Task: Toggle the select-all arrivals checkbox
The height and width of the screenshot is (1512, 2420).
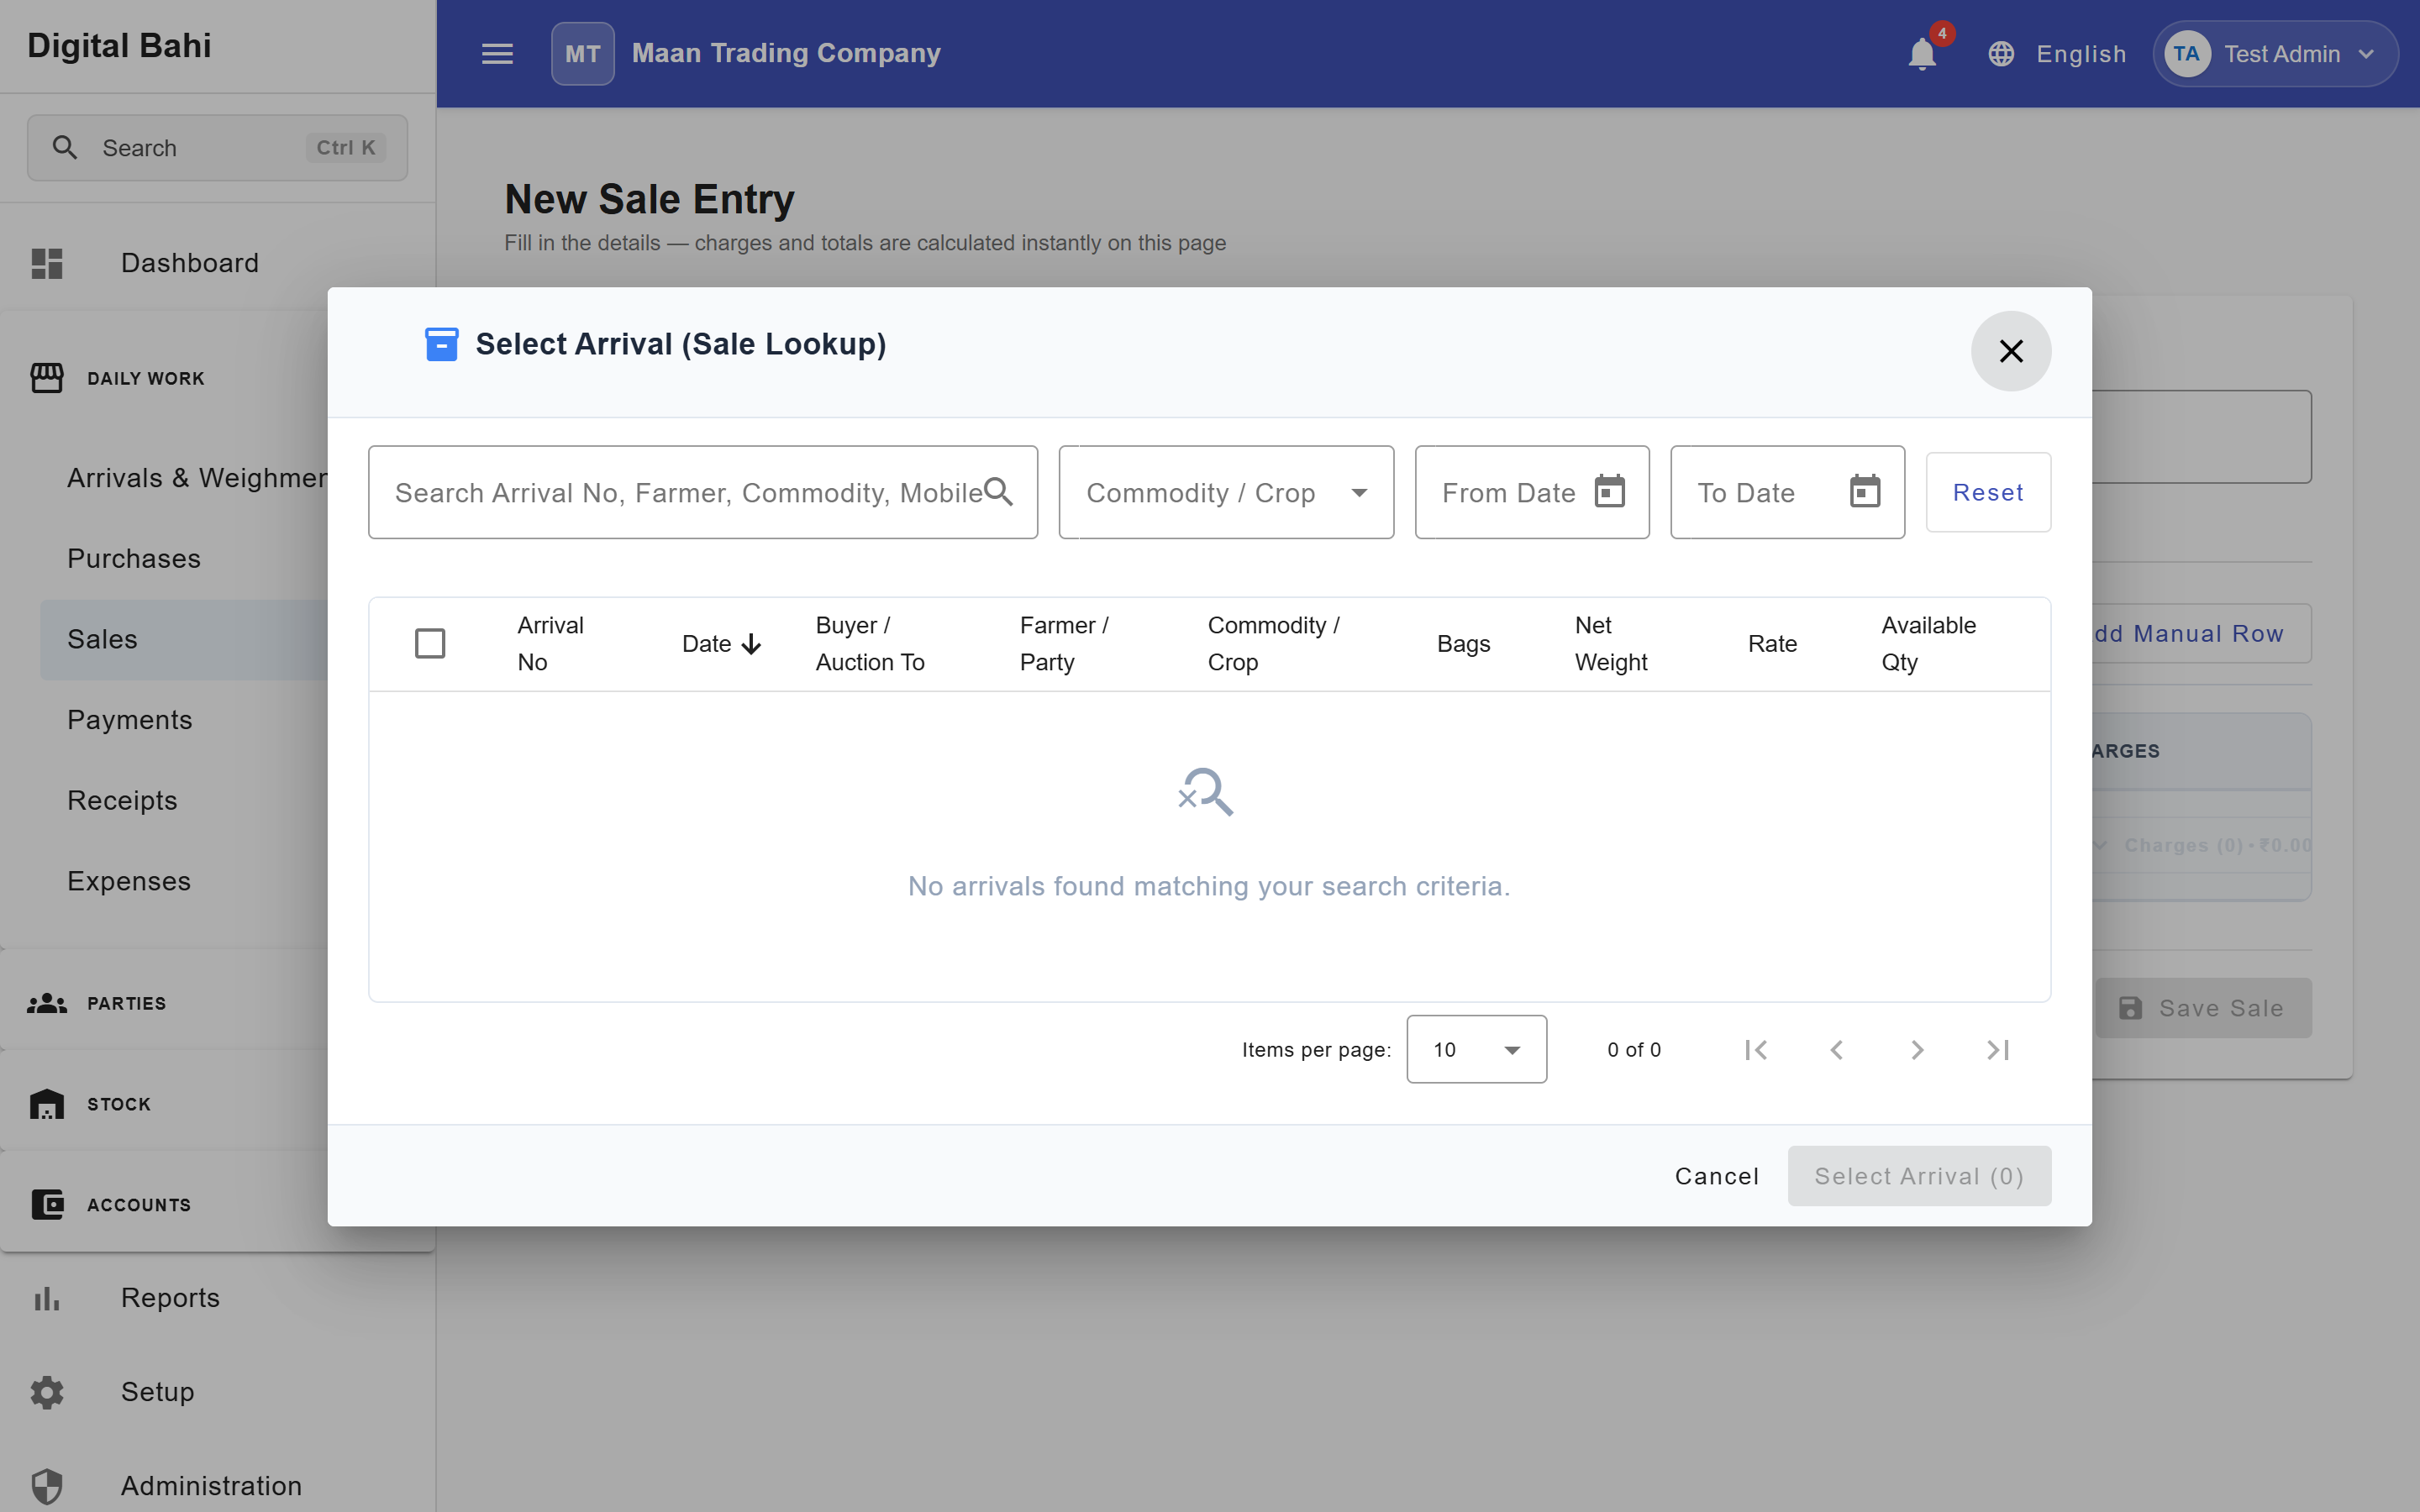Action: tap(430, 644)
